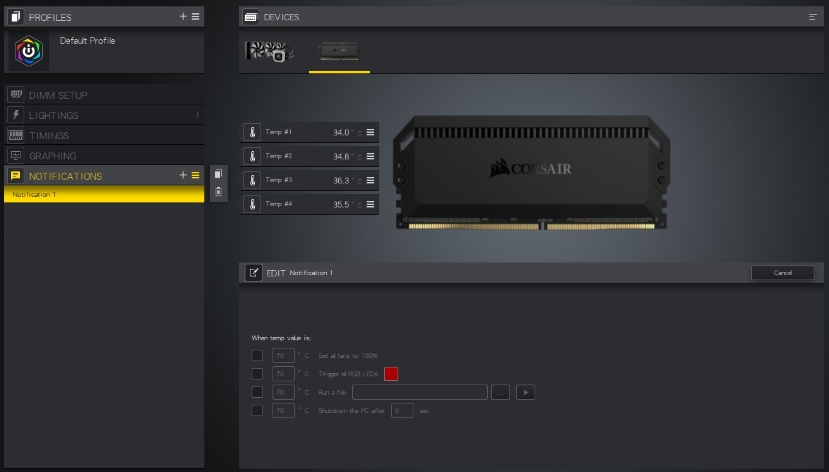This screenshot has width=829, height=472.
Task: Open the Devices panel options menu
Action: click(813, 17)
